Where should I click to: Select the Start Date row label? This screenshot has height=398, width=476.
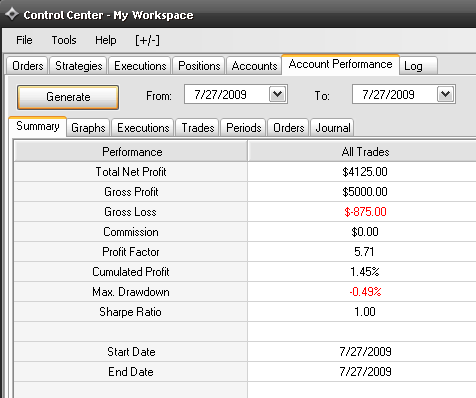pos(131,352)
